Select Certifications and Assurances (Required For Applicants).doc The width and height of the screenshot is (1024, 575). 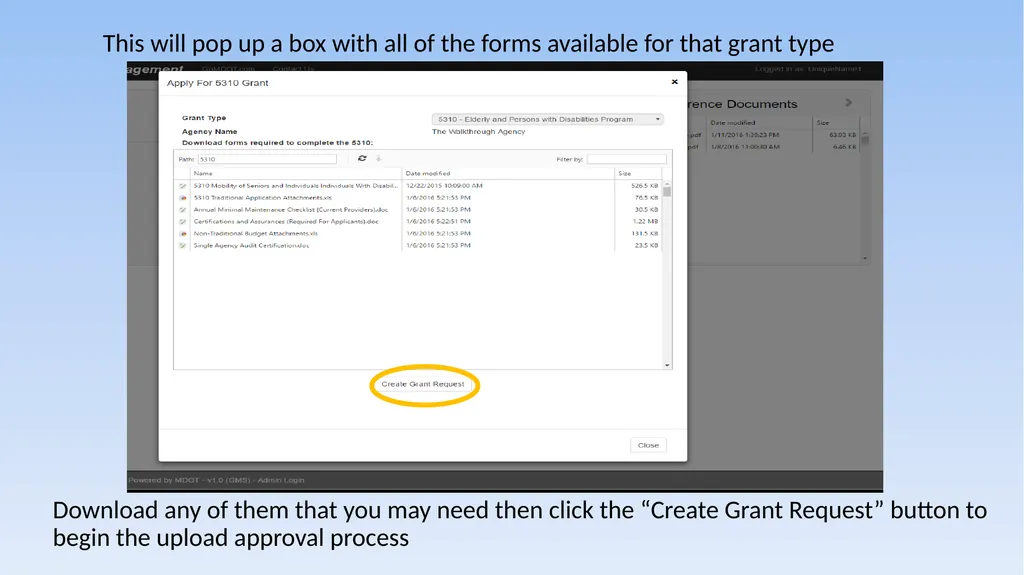point(286,222)
